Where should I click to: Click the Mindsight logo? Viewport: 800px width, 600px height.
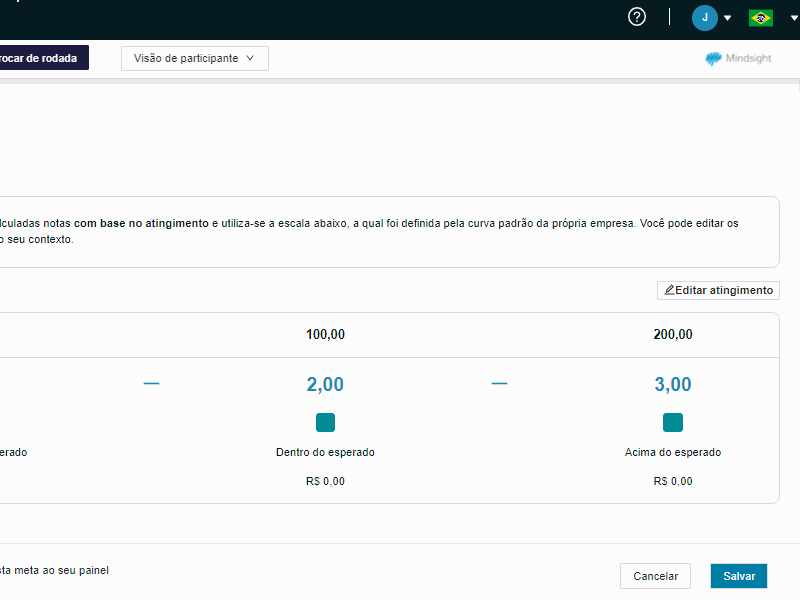[x=738, y=59]
